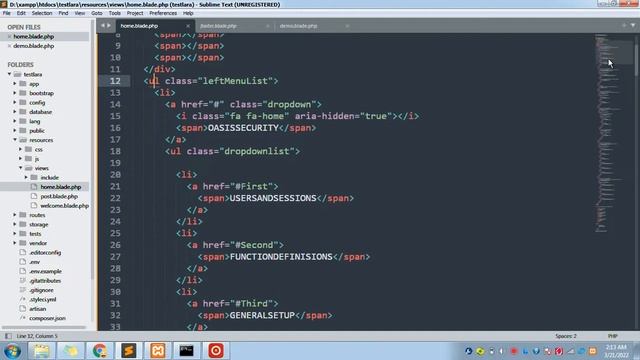The height and width of the screenshot is (360, 640).
Task: Open the Goto menu
Action: click(97, 13)
